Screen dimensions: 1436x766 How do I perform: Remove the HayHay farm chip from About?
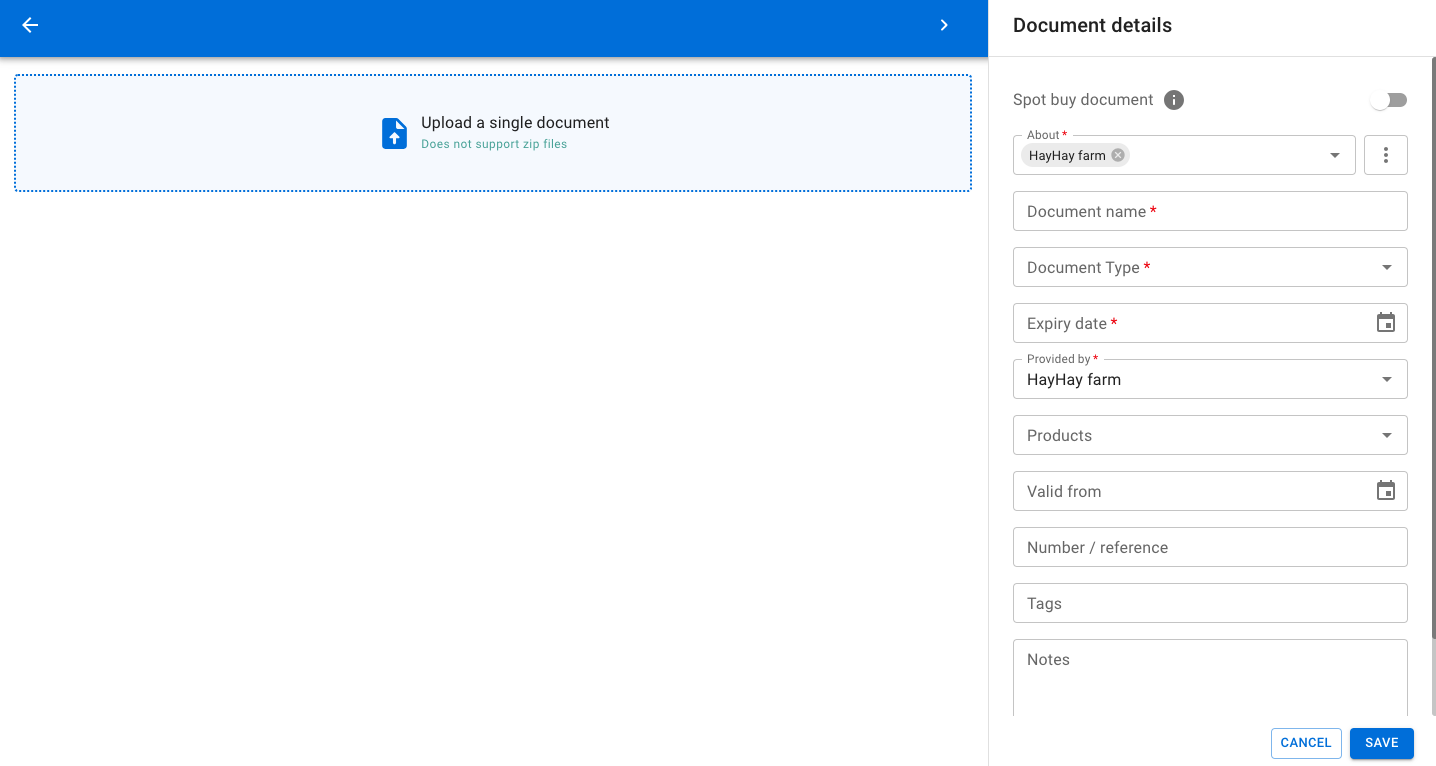[x=1118, y=155]
